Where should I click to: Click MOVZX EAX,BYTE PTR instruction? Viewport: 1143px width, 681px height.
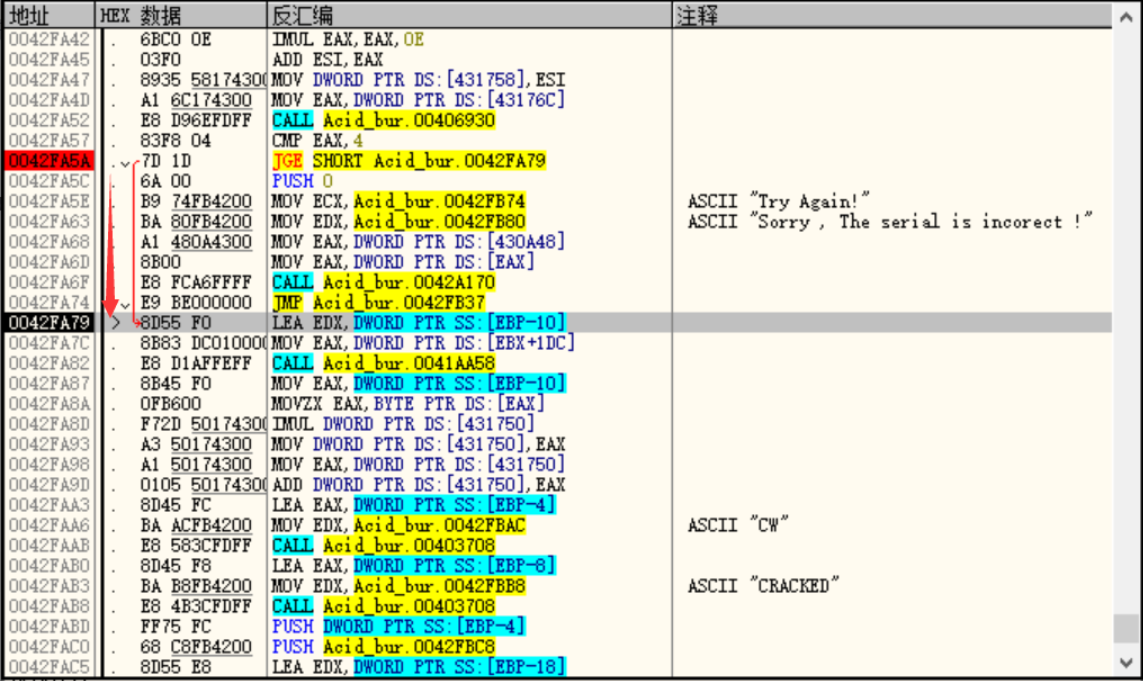(408, 404)
